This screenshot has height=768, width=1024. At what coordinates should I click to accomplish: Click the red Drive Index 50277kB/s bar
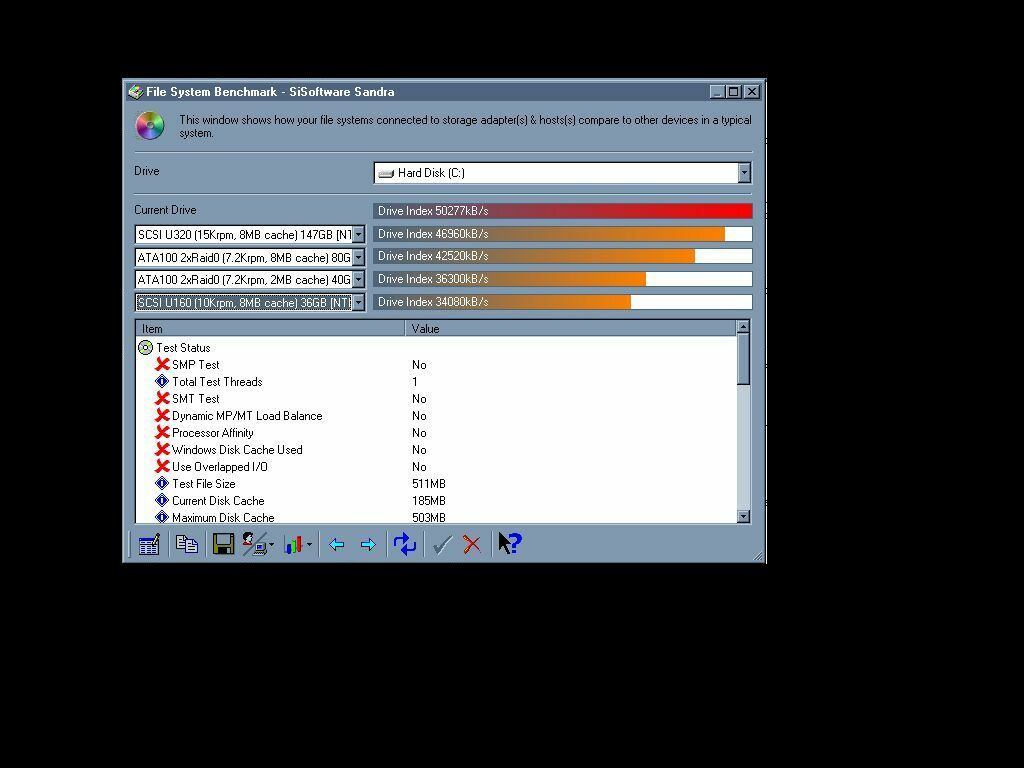(x=562, y=210)
